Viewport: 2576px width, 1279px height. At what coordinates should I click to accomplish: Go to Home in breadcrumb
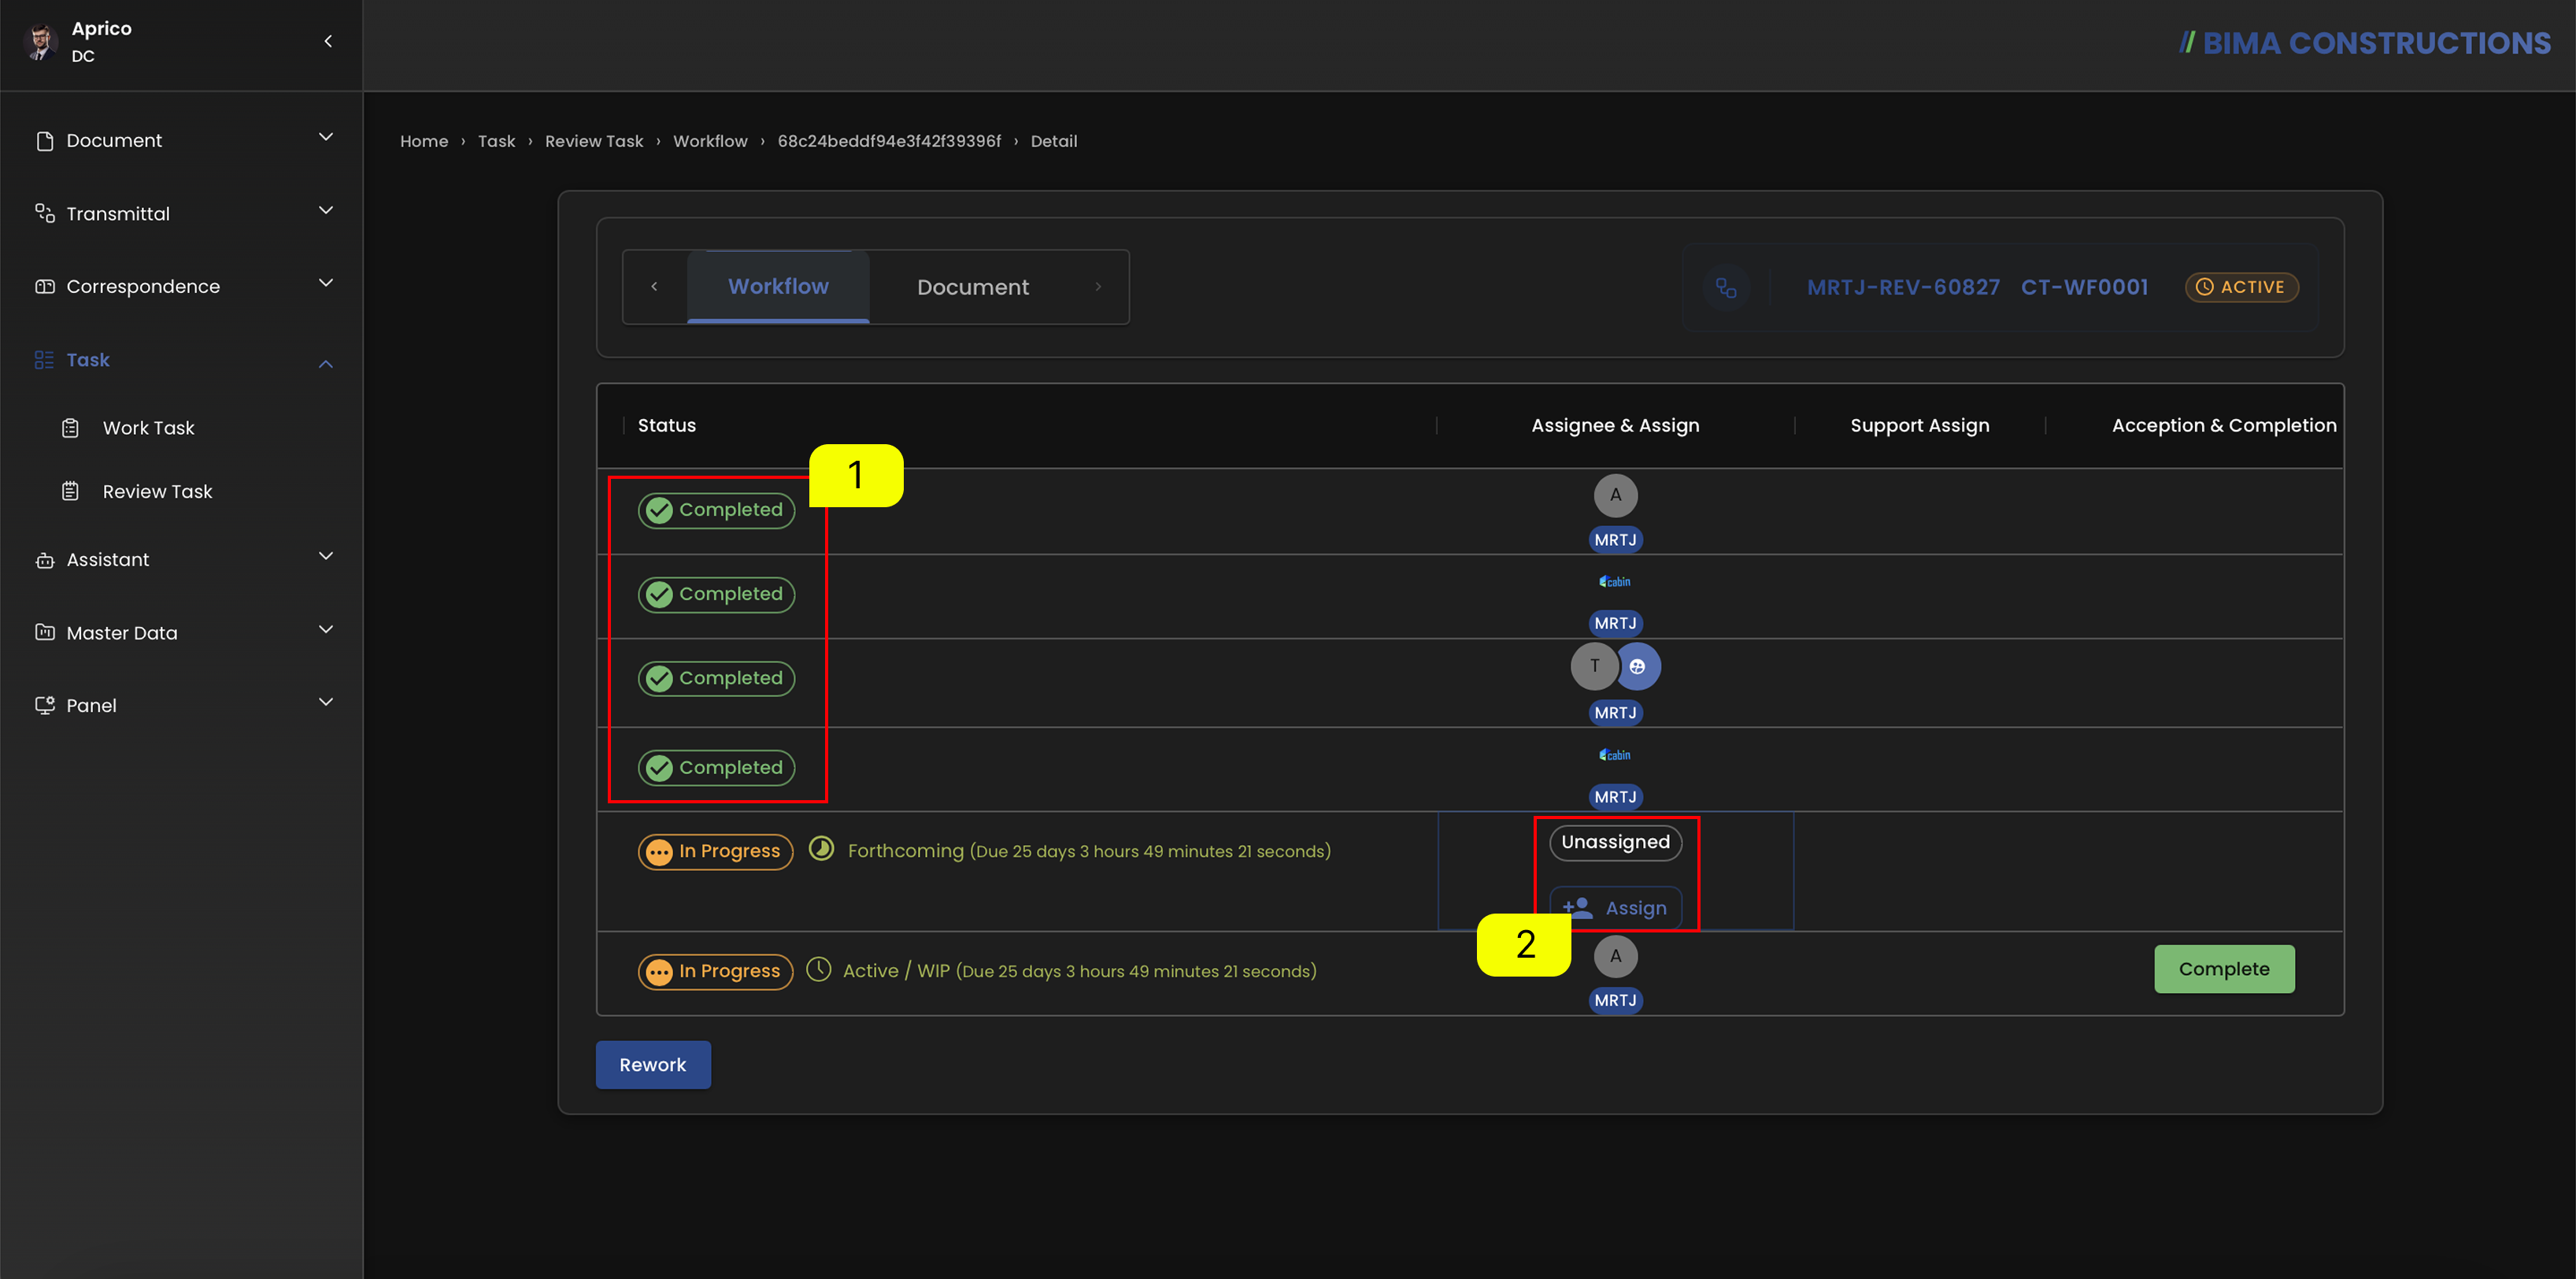(x=424, y=141)
